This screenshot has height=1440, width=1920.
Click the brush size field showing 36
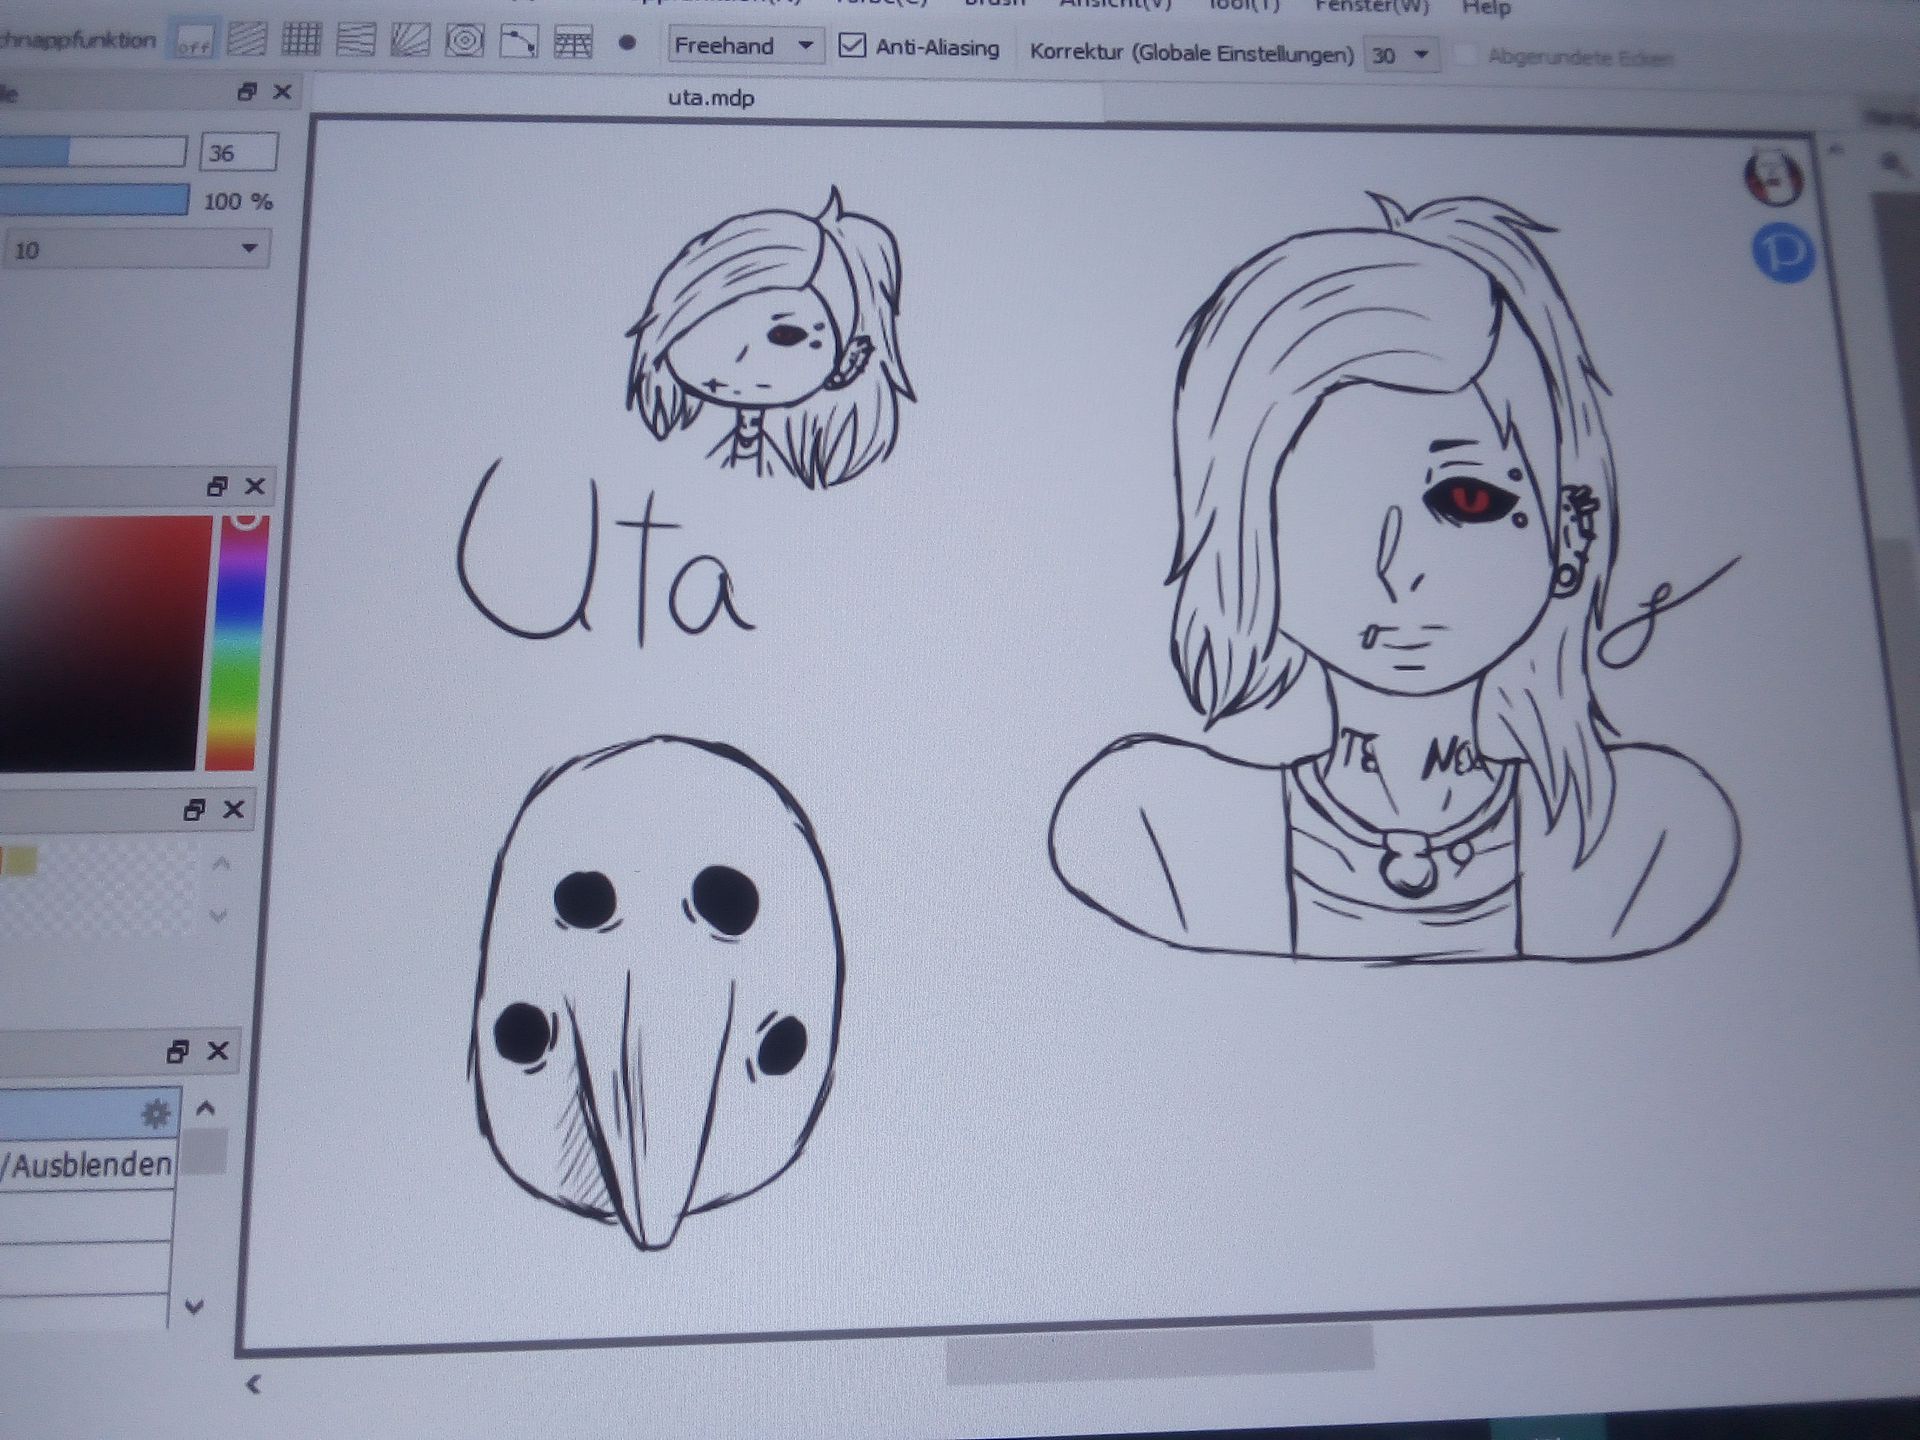click(239, 152)
